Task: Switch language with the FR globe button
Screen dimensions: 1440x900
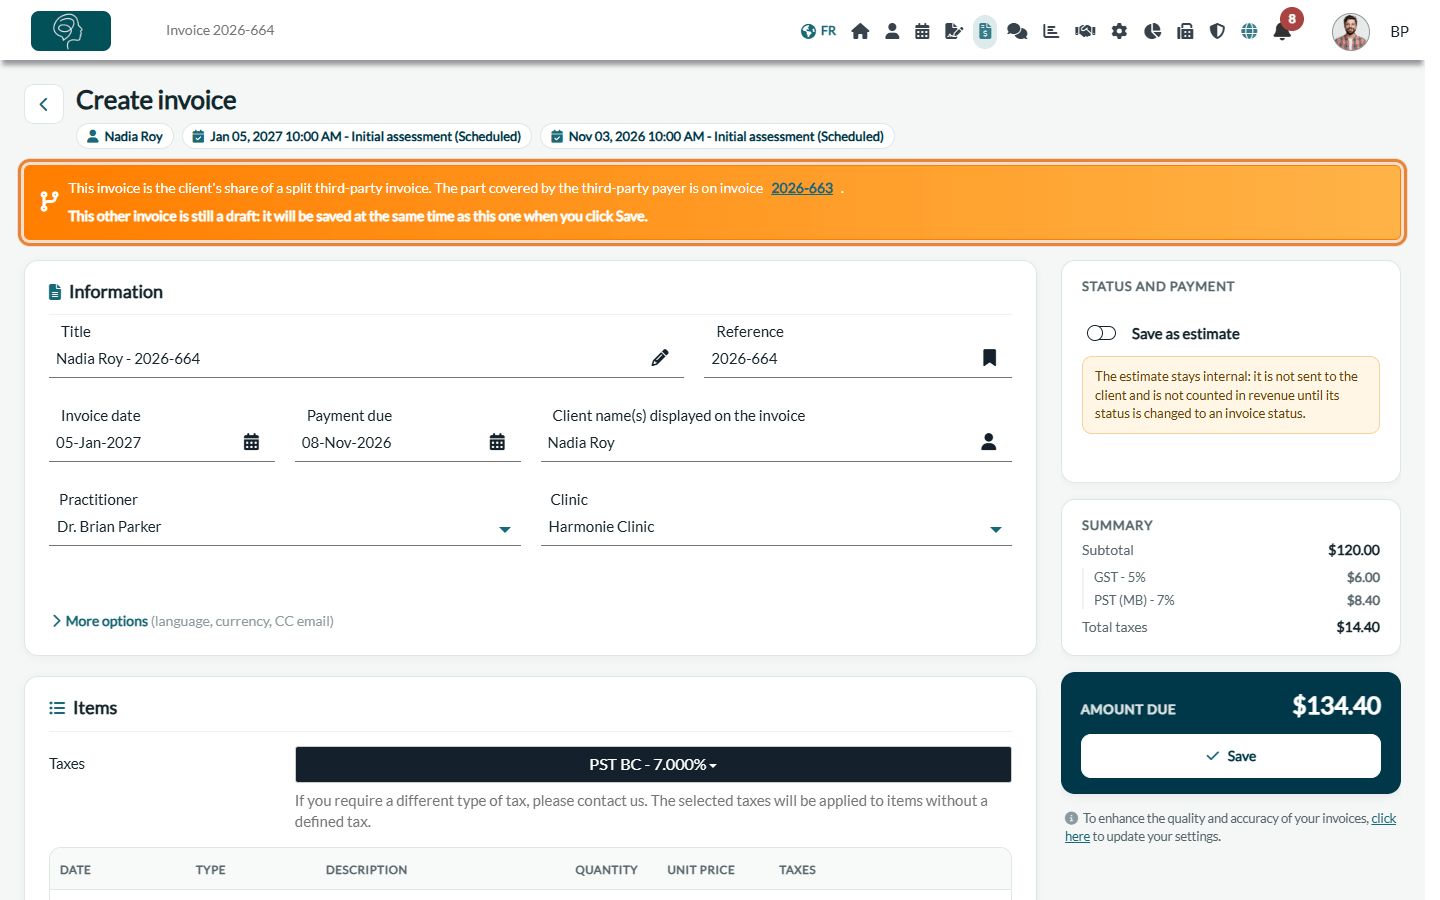Action: point(818,31)
